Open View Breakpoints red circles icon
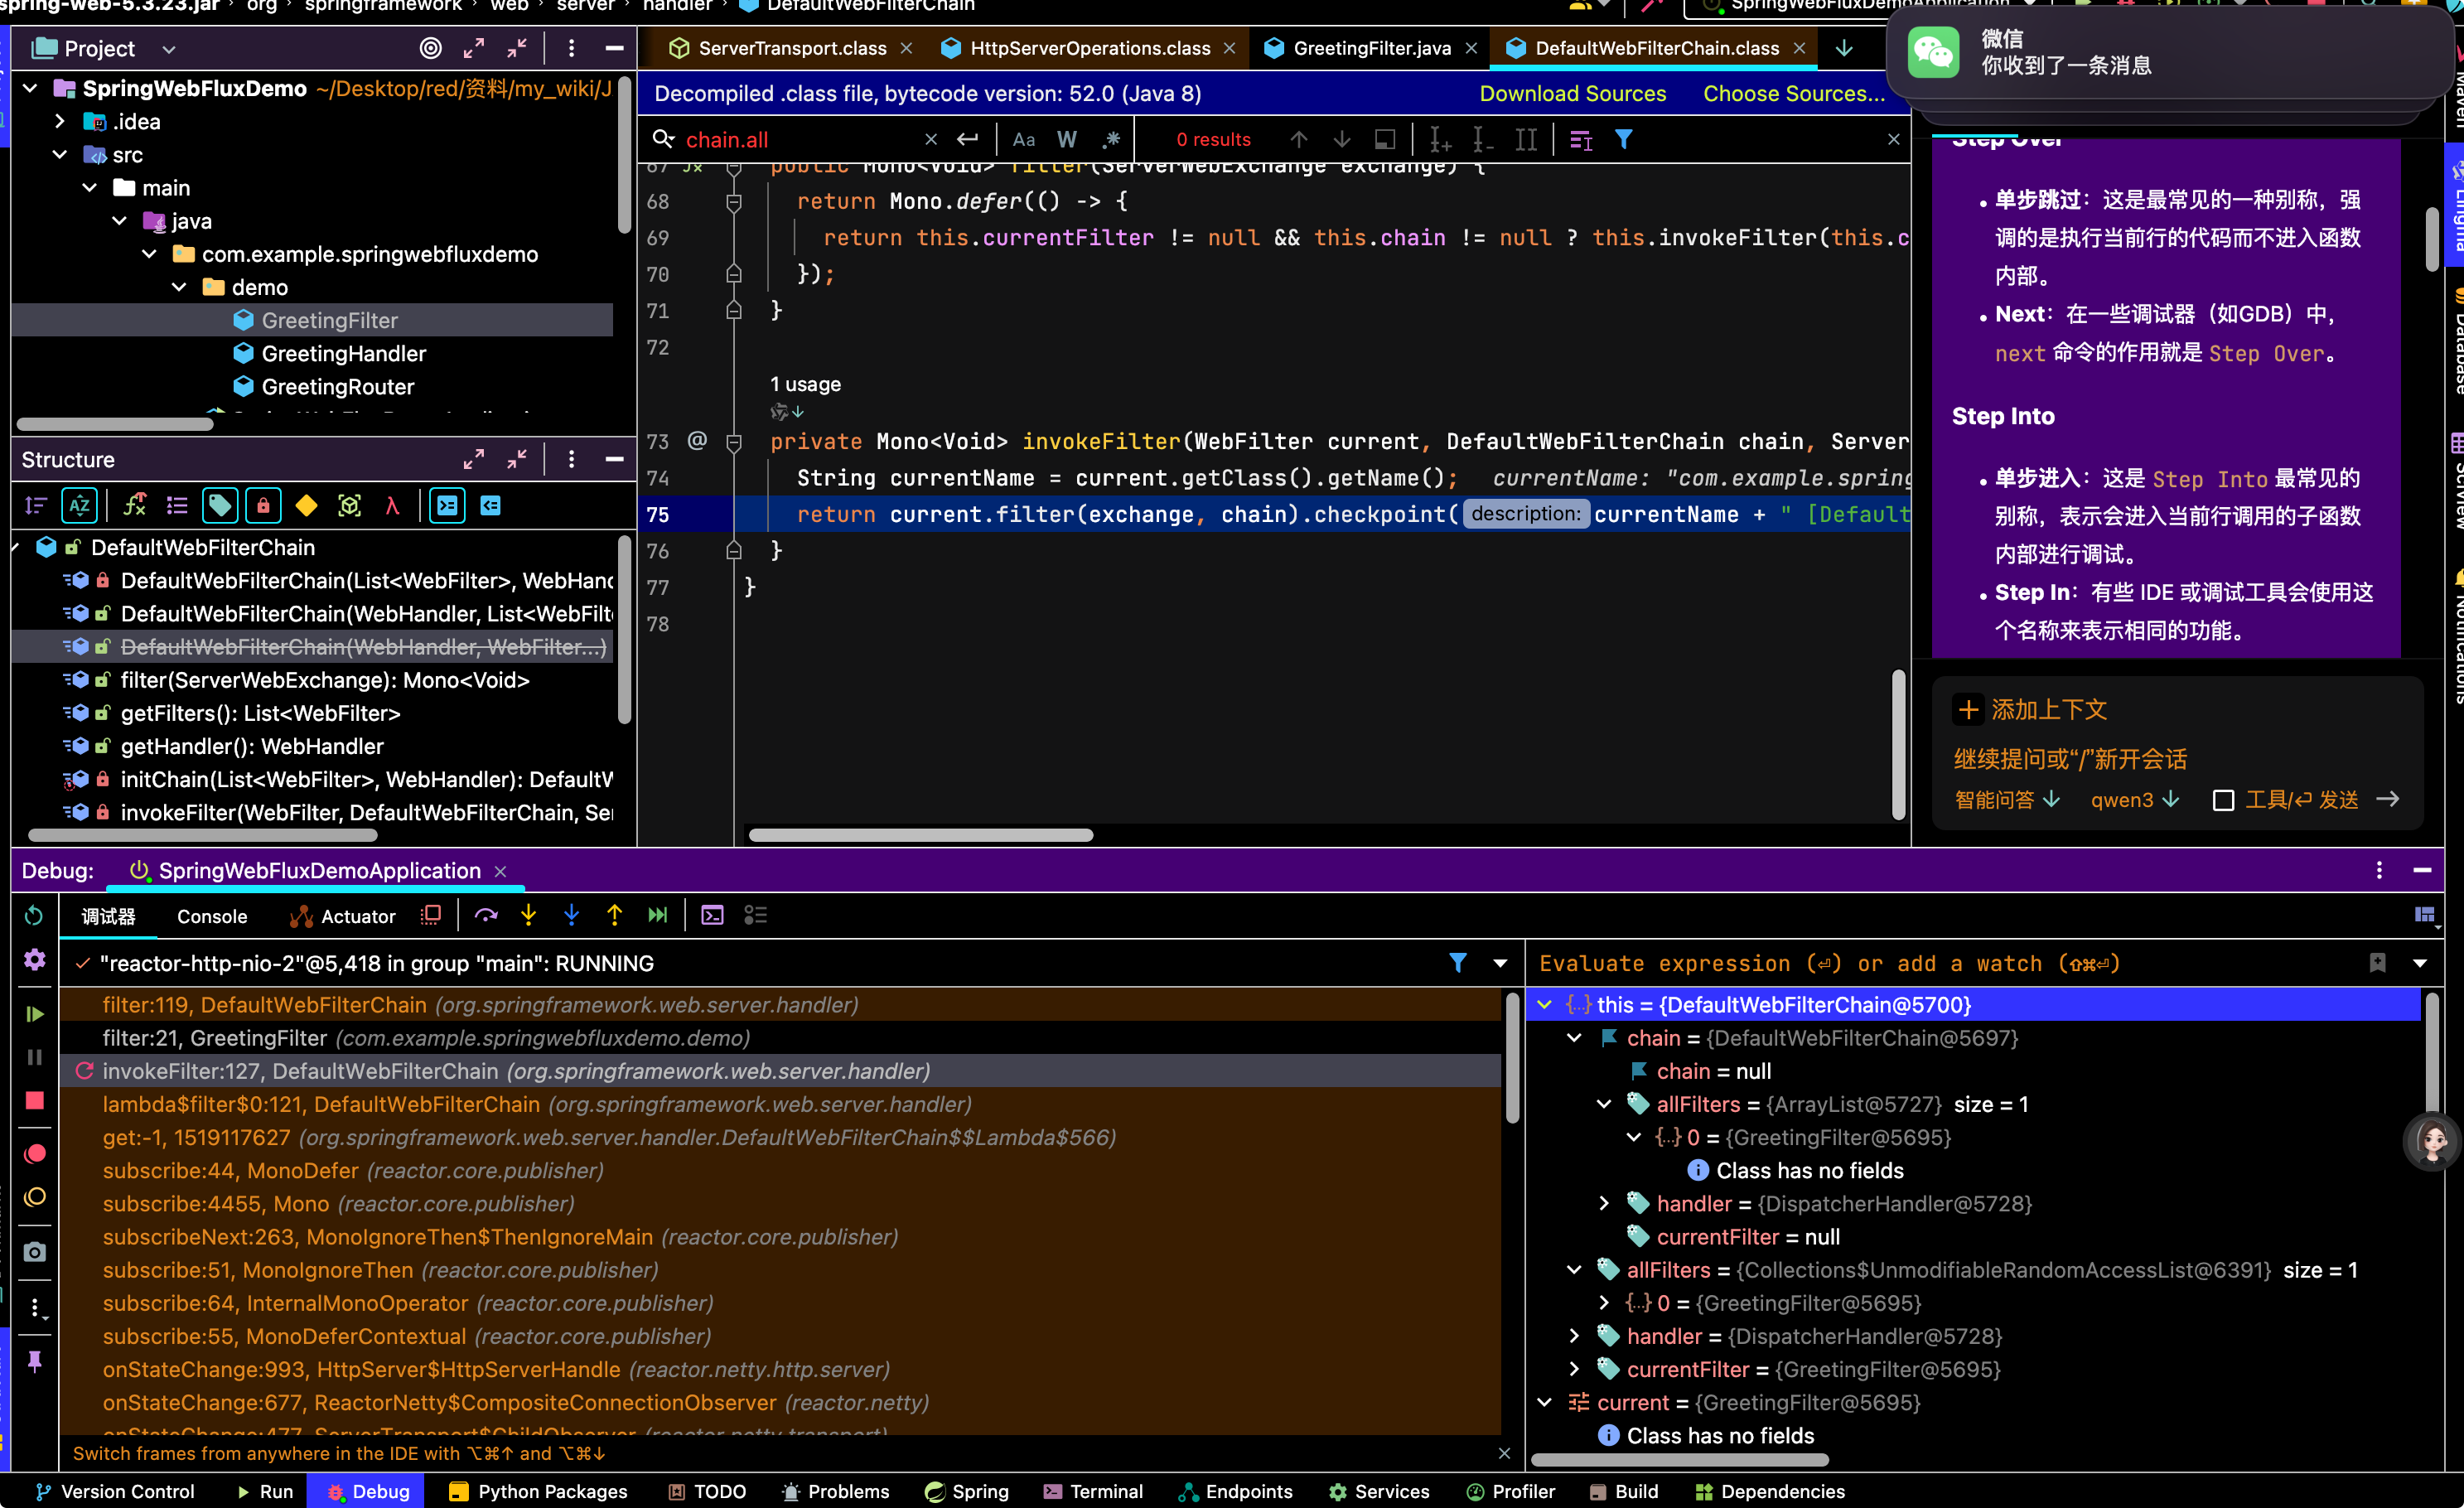This screenshot has width=2464, height=1508. click(x=35, y=1154)
